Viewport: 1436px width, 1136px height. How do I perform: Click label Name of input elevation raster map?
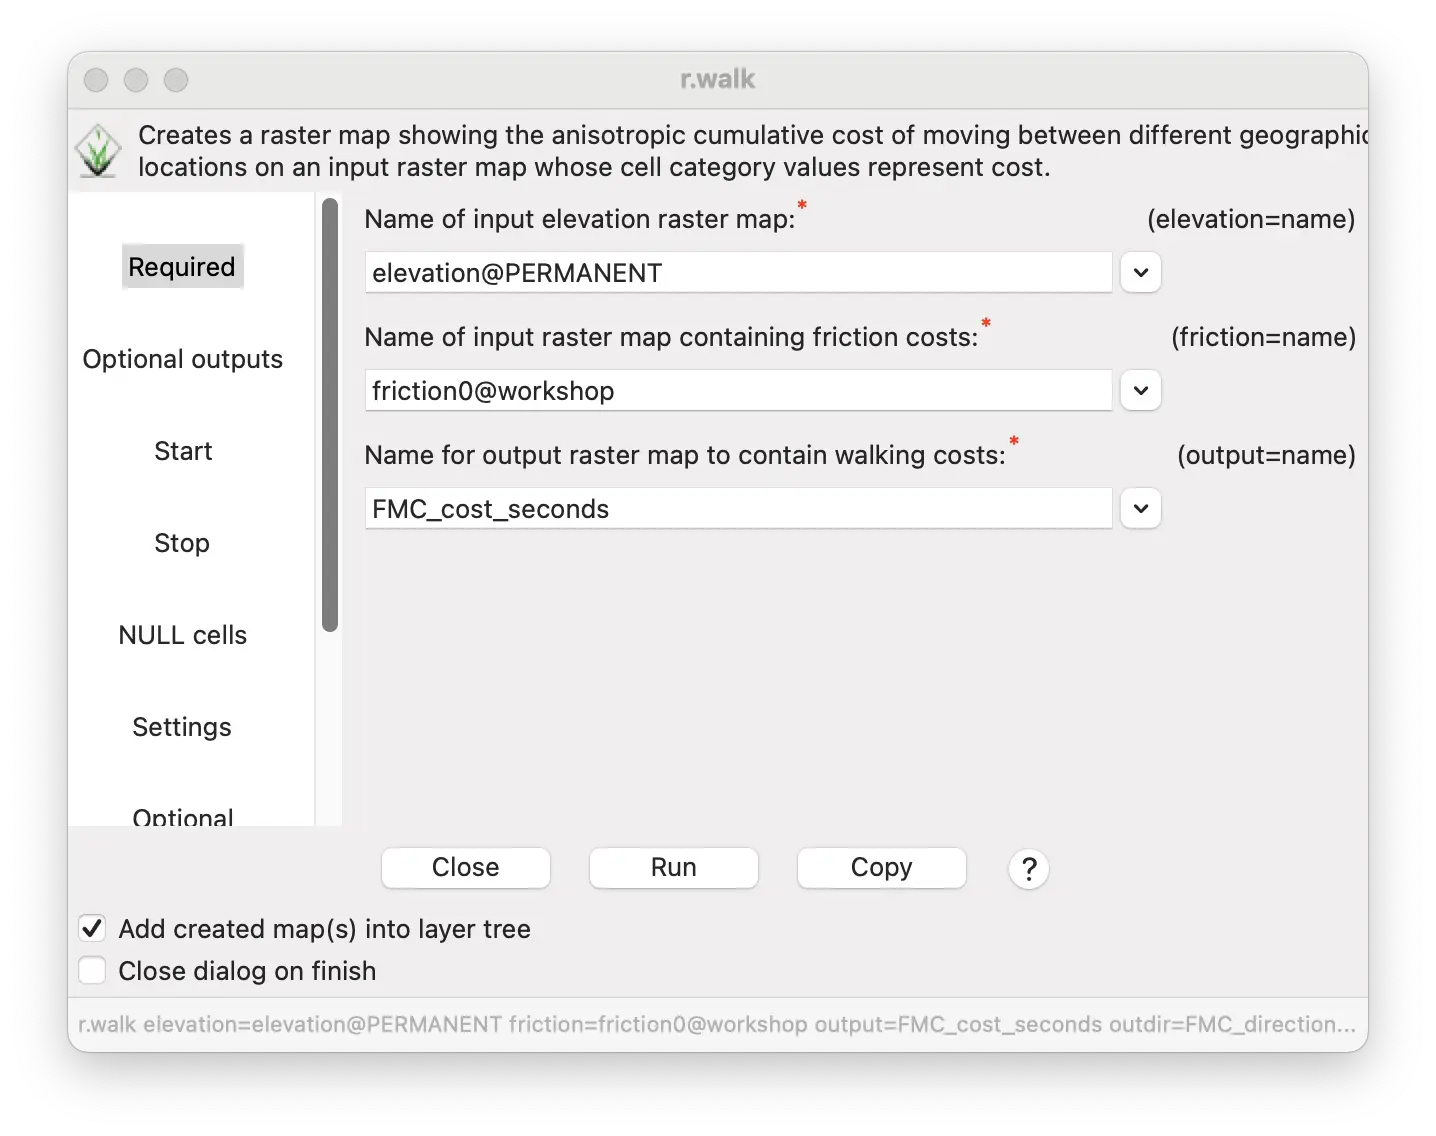[580, 219]
